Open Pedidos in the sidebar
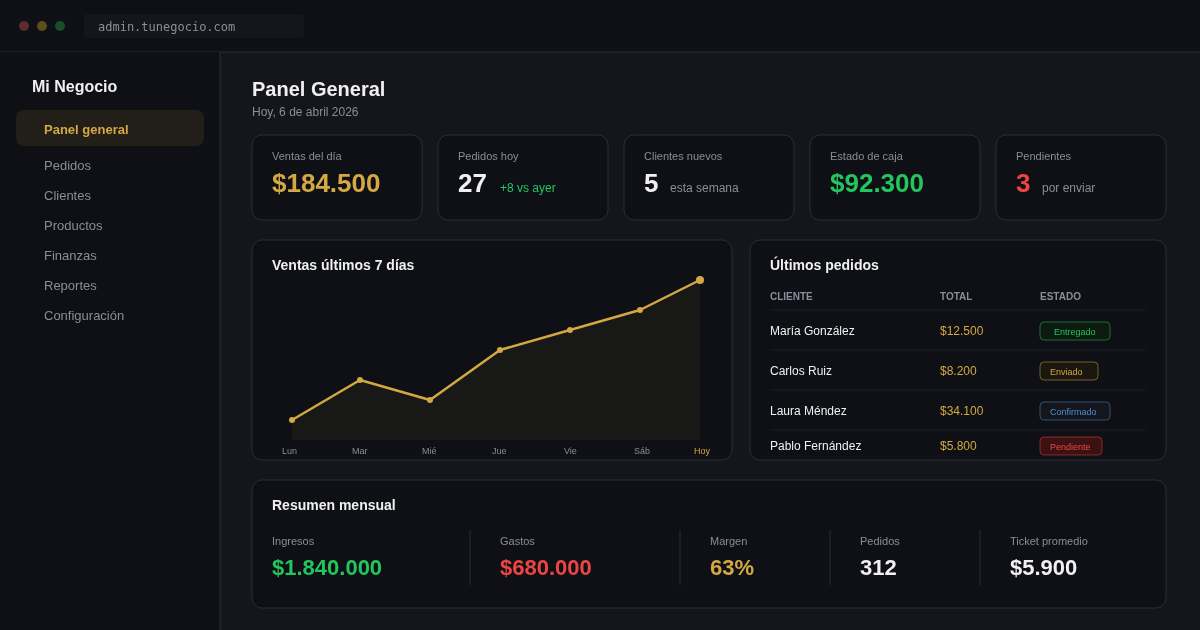The width and height of the screenshot is (1200, 630). (67, 165)
